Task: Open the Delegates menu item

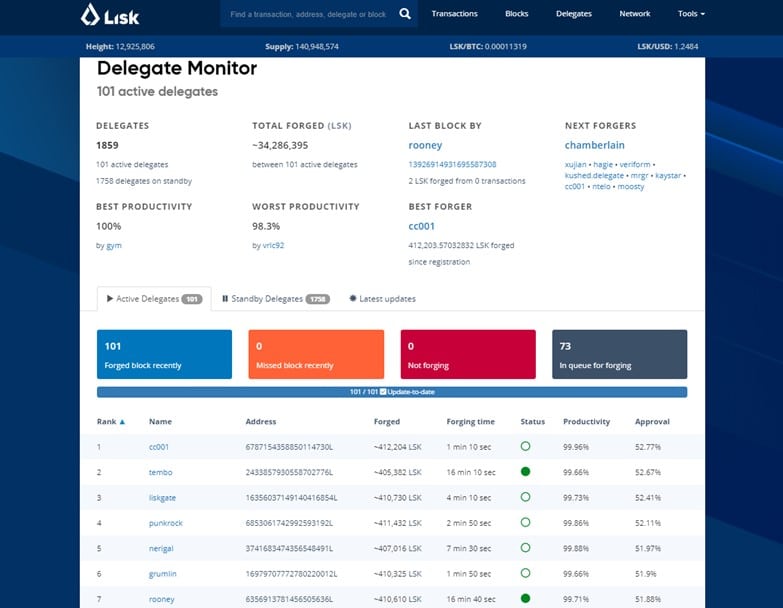Action: coord(574,13)
